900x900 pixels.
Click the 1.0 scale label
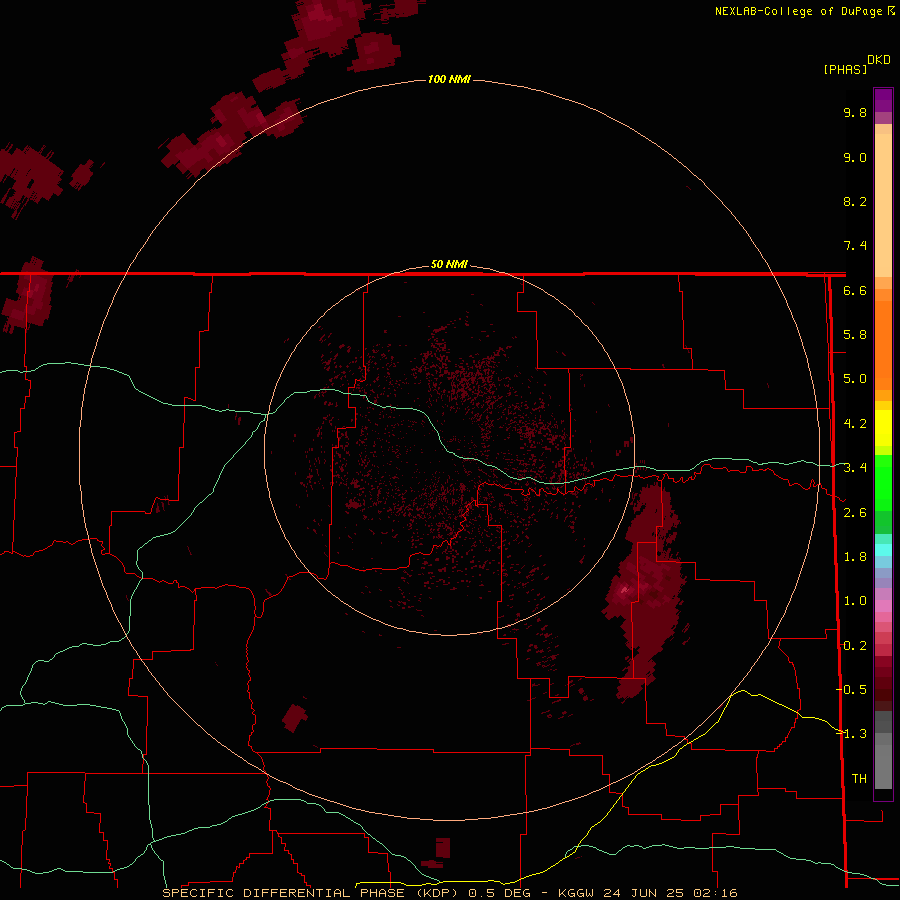855,601
